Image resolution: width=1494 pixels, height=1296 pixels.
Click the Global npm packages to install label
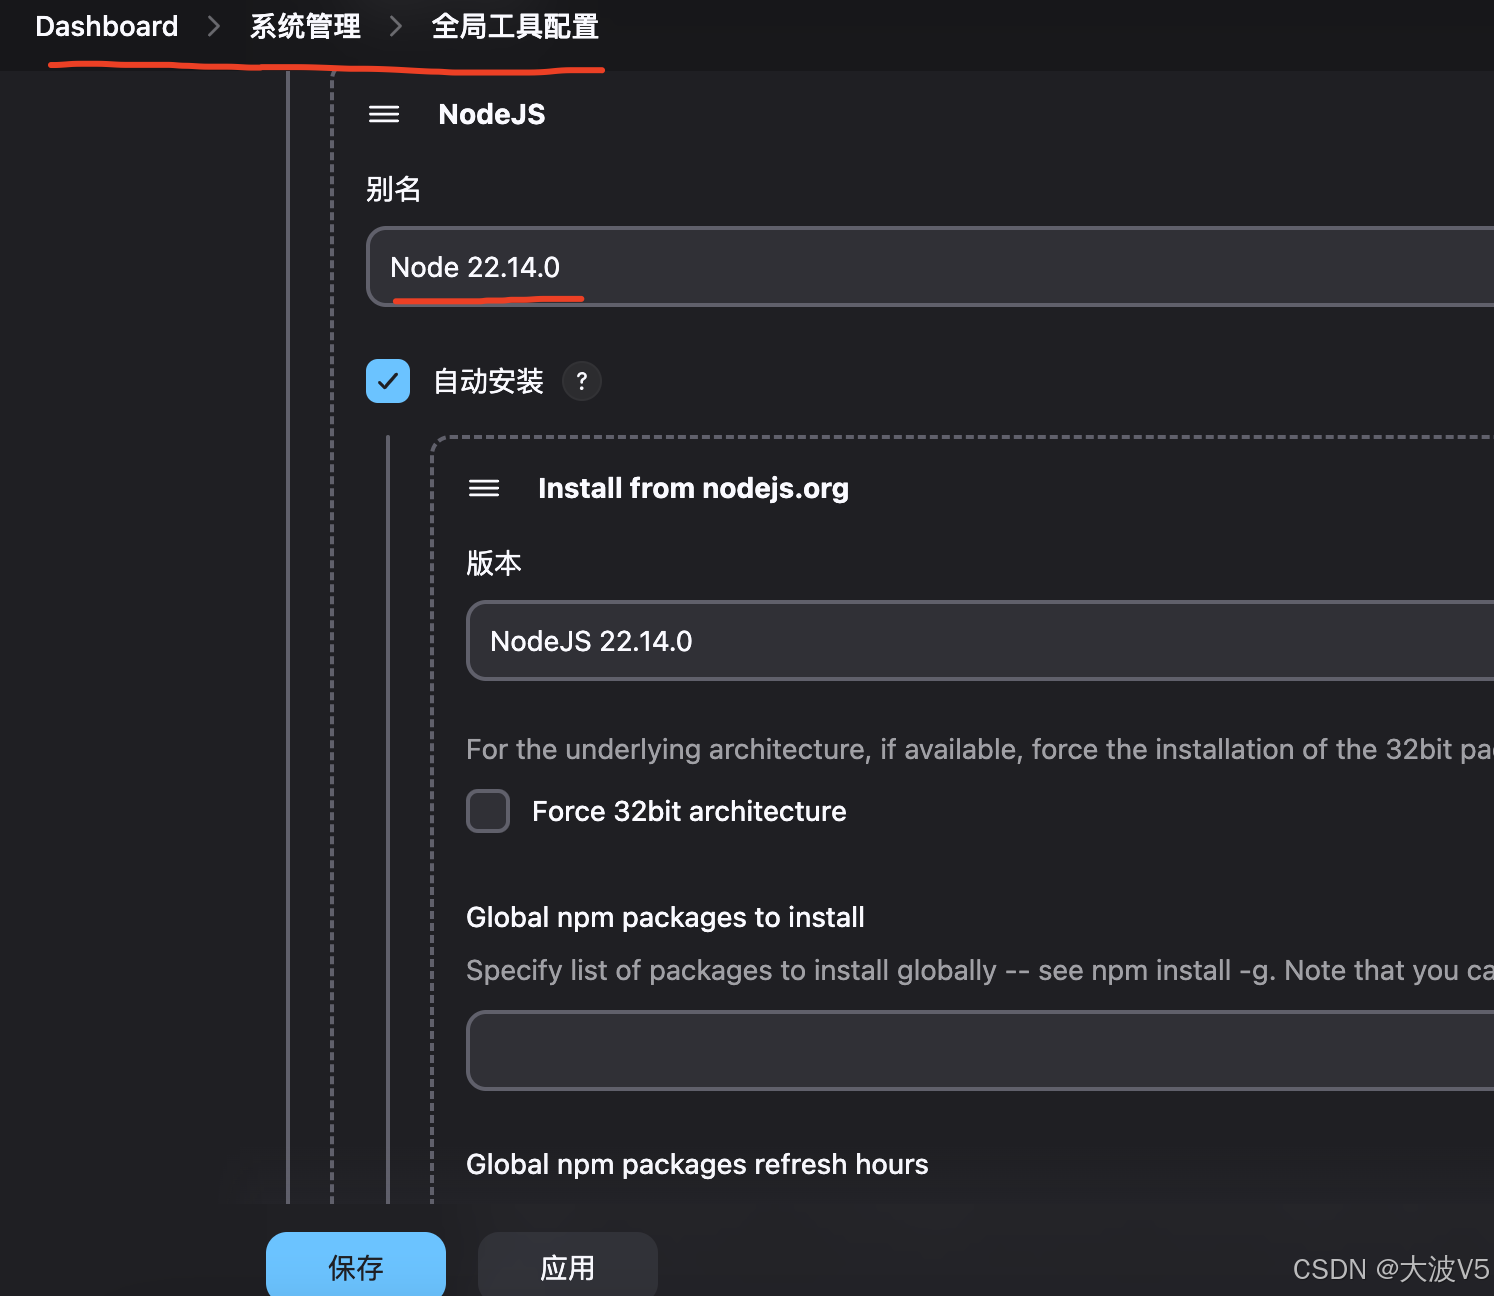tap(665, 917)
